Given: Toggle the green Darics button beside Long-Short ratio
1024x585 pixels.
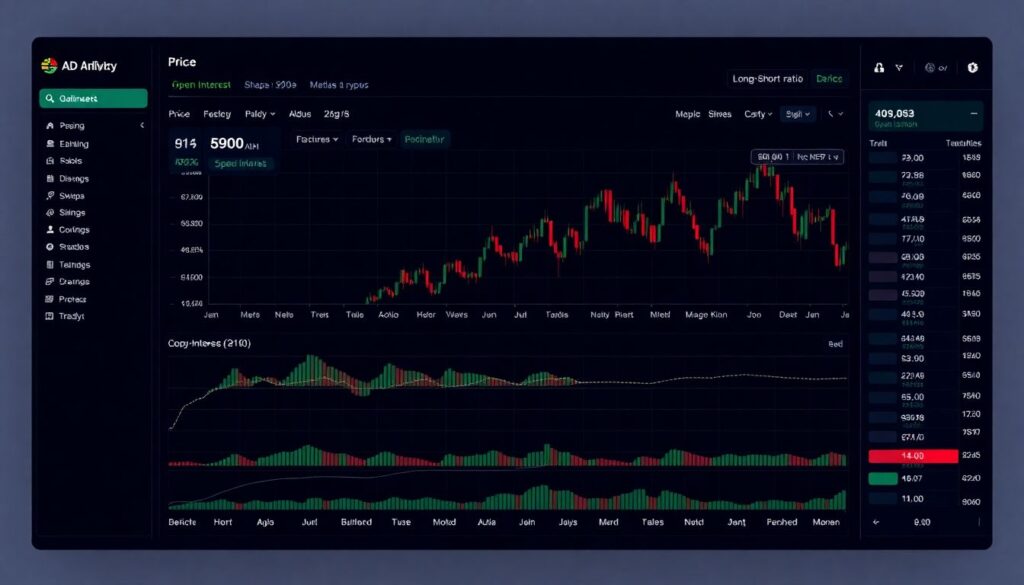Looking at the screenshot, I should (829, 78).
